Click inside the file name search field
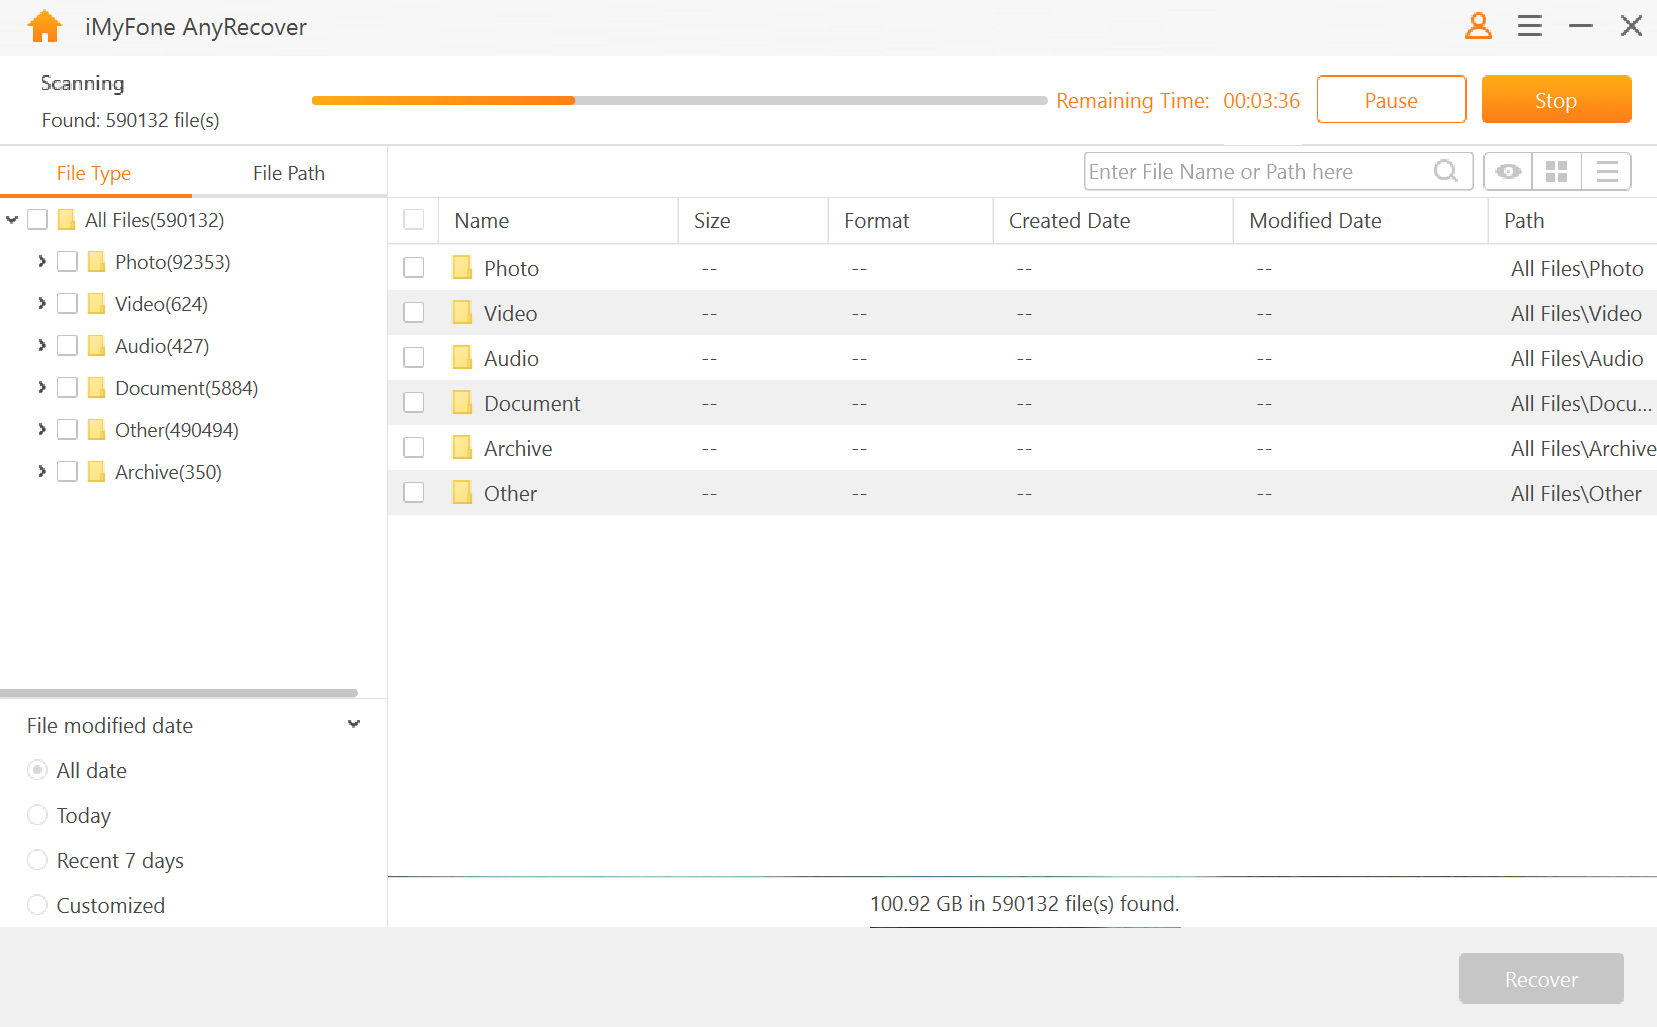The width and height of the screenshot is (1657, 1027). (x=1250, y=171)
